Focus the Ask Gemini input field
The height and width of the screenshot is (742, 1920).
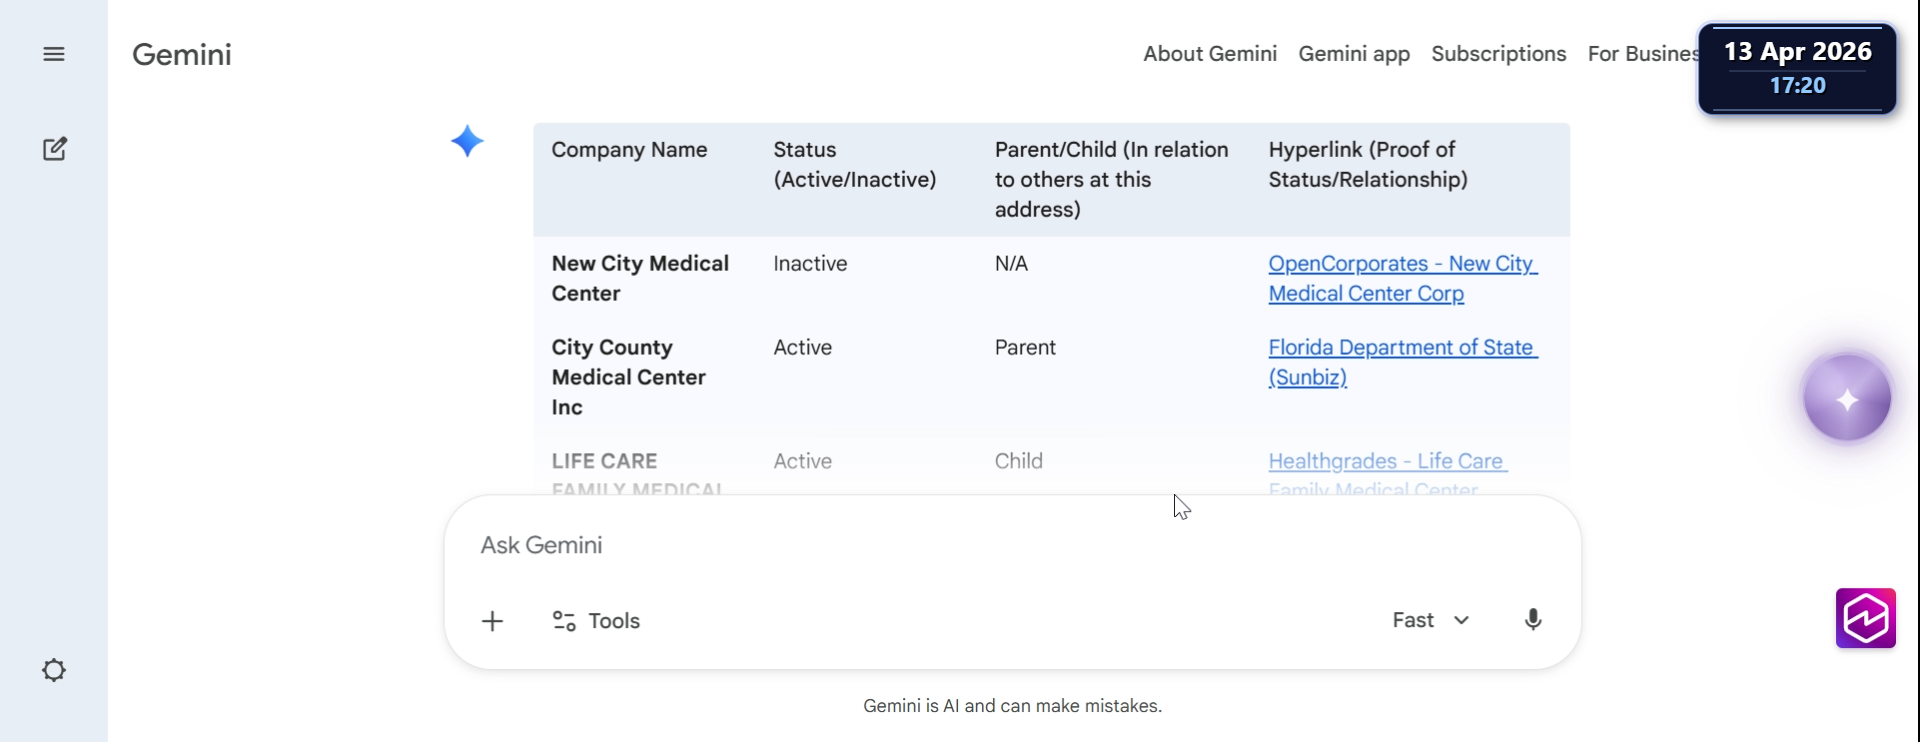tap(1012, 545)
